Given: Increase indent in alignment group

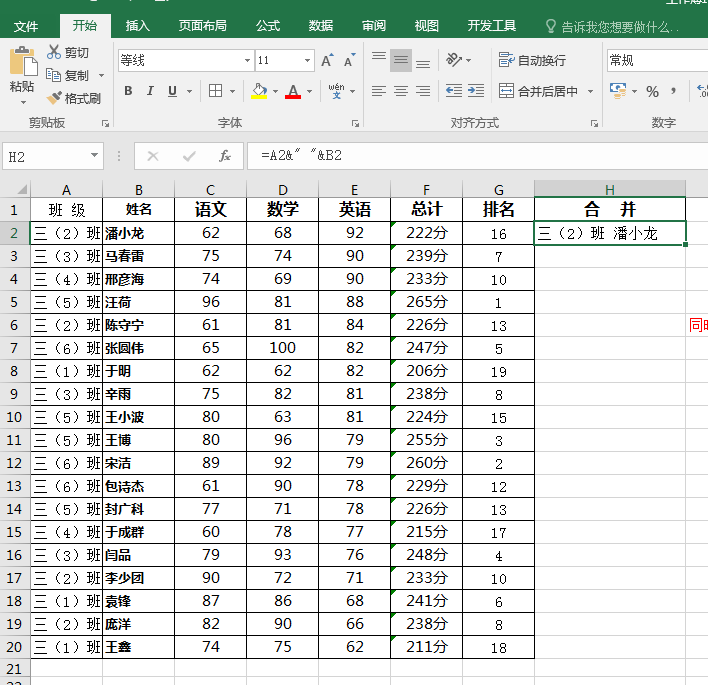Looking at the screenshot, I should click(475, 91).
